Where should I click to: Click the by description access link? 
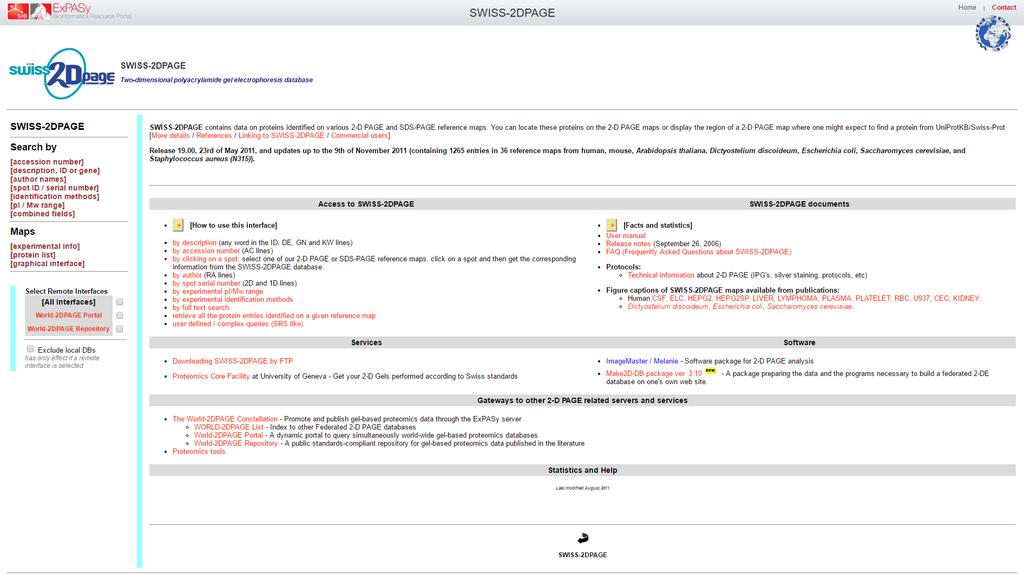pyautogui.click(x=195, y=243)
